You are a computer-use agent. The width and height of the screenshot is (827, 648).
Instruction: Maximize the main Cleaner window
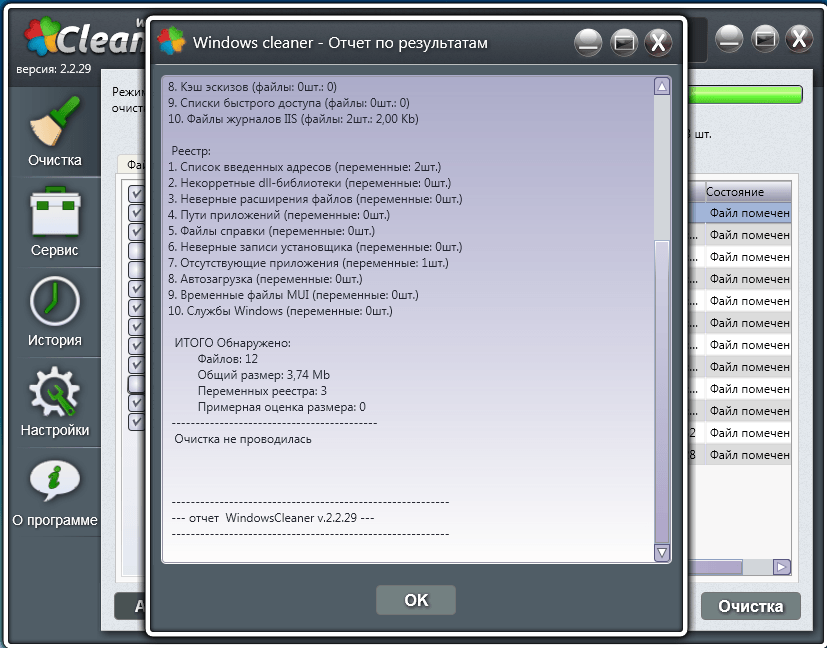(765, 38)
